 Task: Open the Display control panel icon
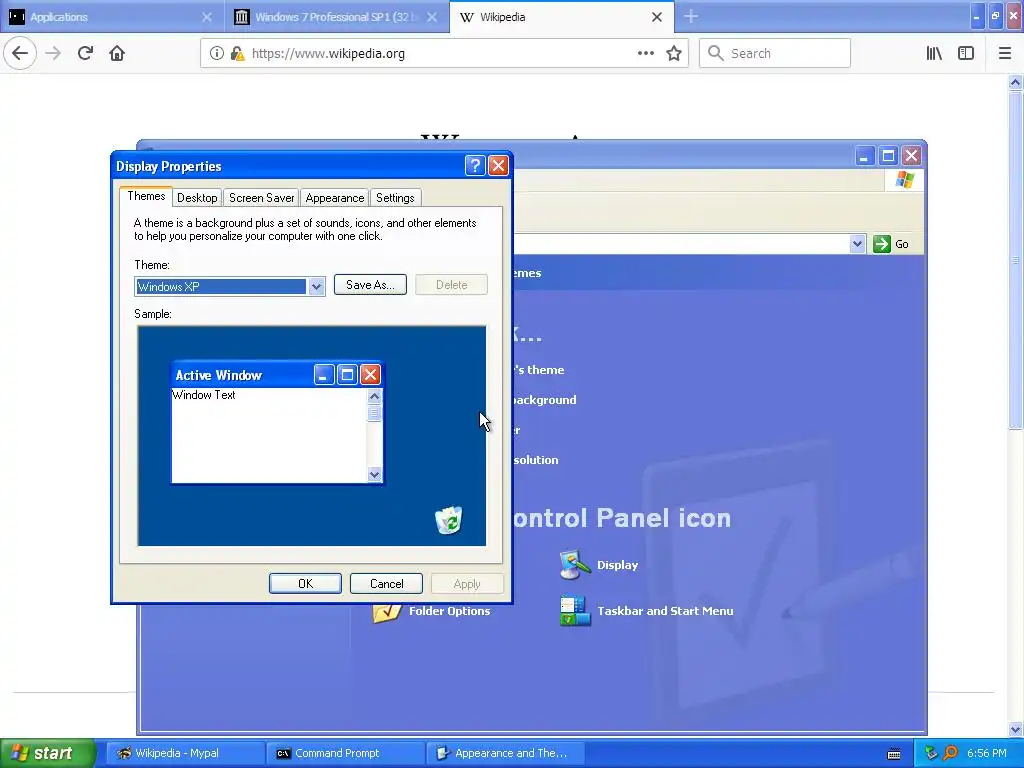point(600,565)
